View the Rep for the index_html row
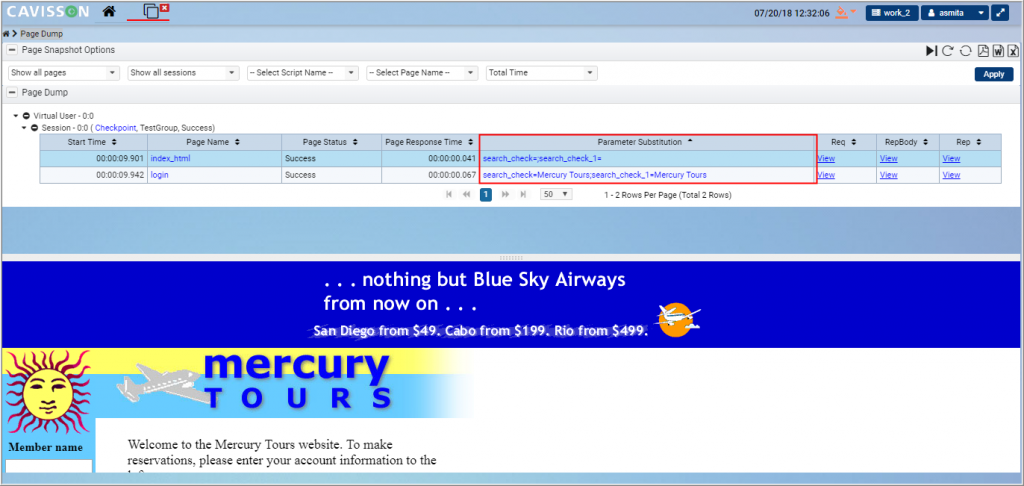The image size is (1024, 486). pyautogui.click(x=952, y=159)
